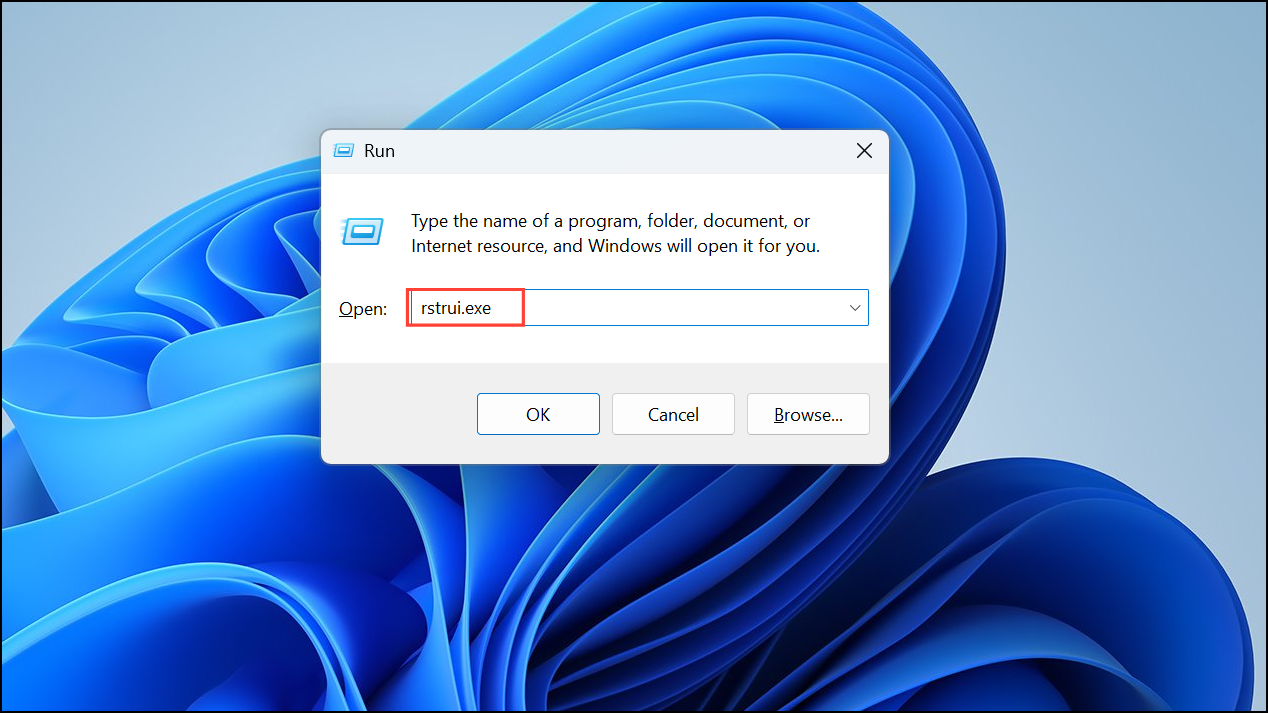
Task: Click the large Run program icon
Action: tap(361, 231)
